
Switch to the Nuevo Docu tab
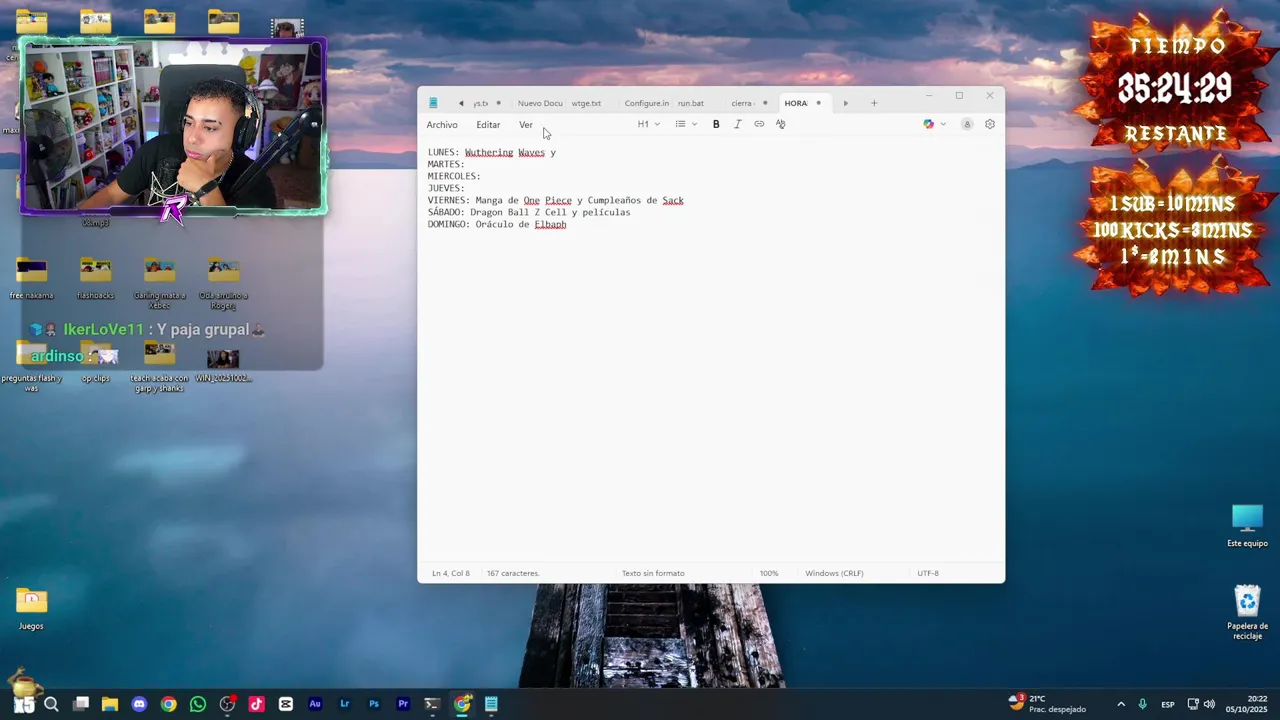[540, 103]
